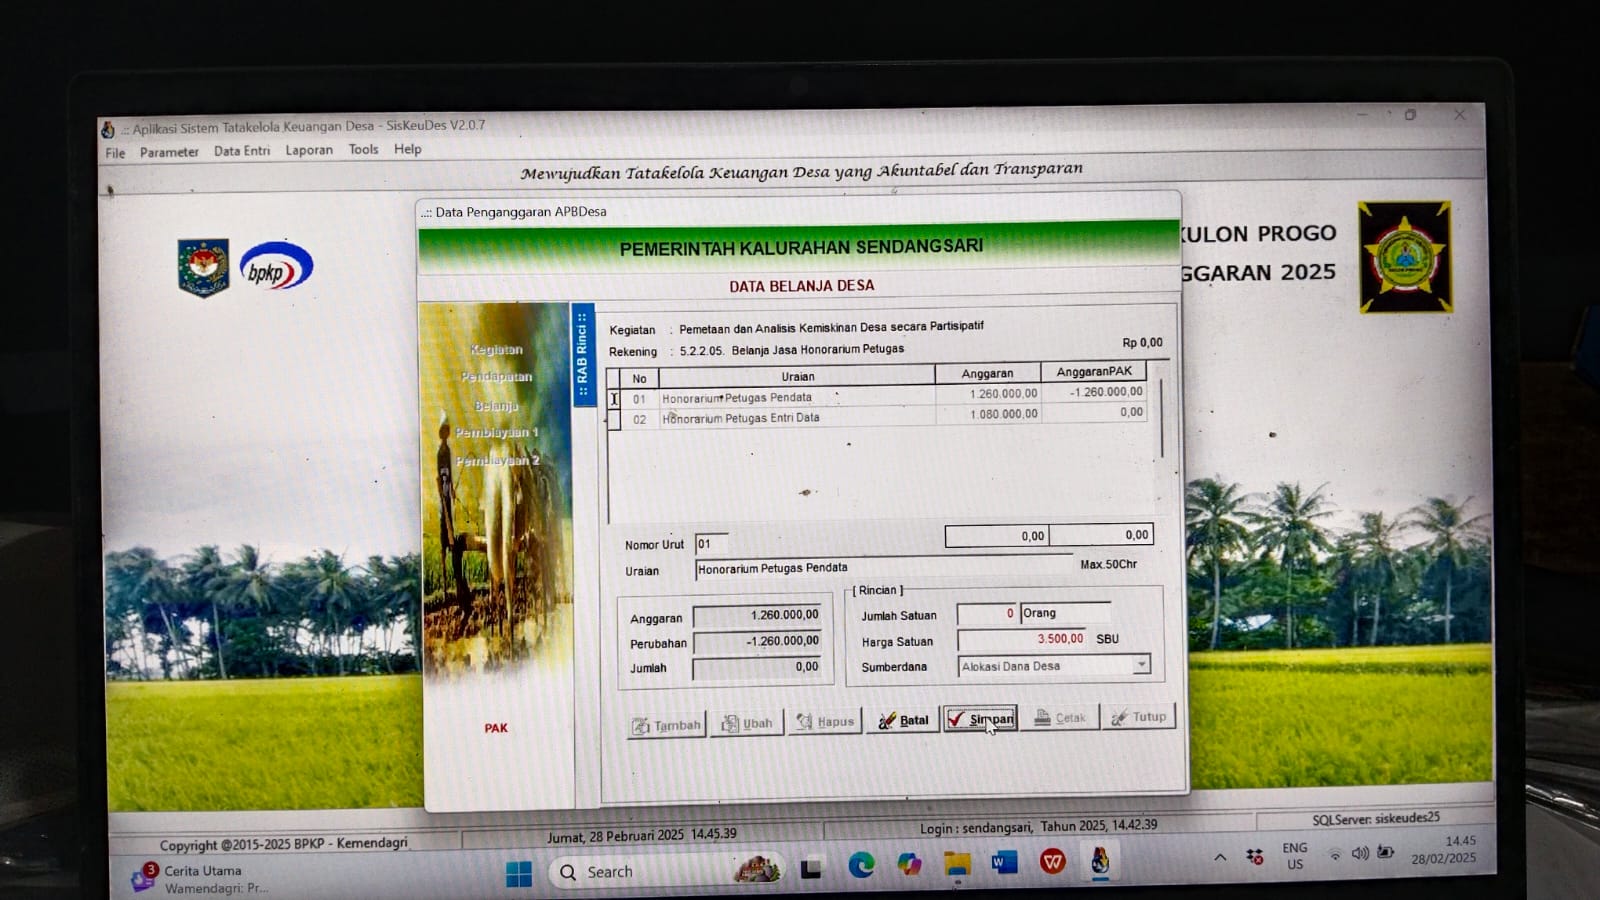Screen dimensions: 1600x900
Task: Open Microsoft Word from the taskbar
Action: click(x=1004, y=862)
